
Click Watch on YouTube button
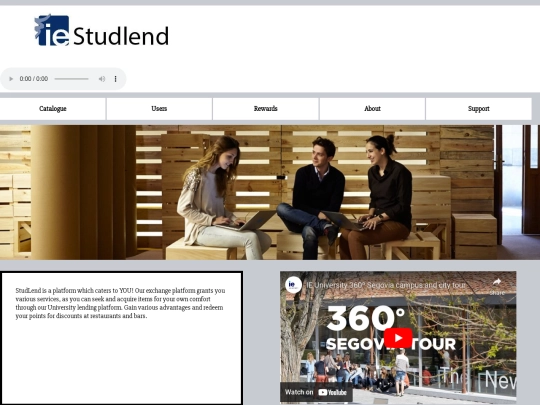coord(316,392)
